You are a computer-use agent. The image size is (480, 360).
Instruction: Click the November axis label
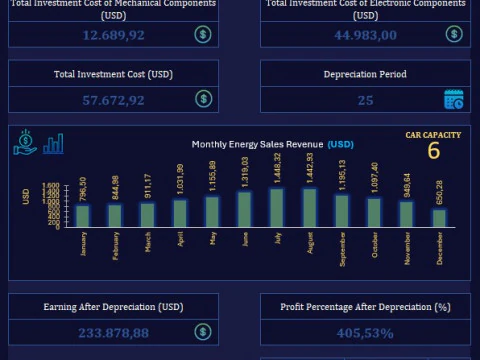coord(407,249)
